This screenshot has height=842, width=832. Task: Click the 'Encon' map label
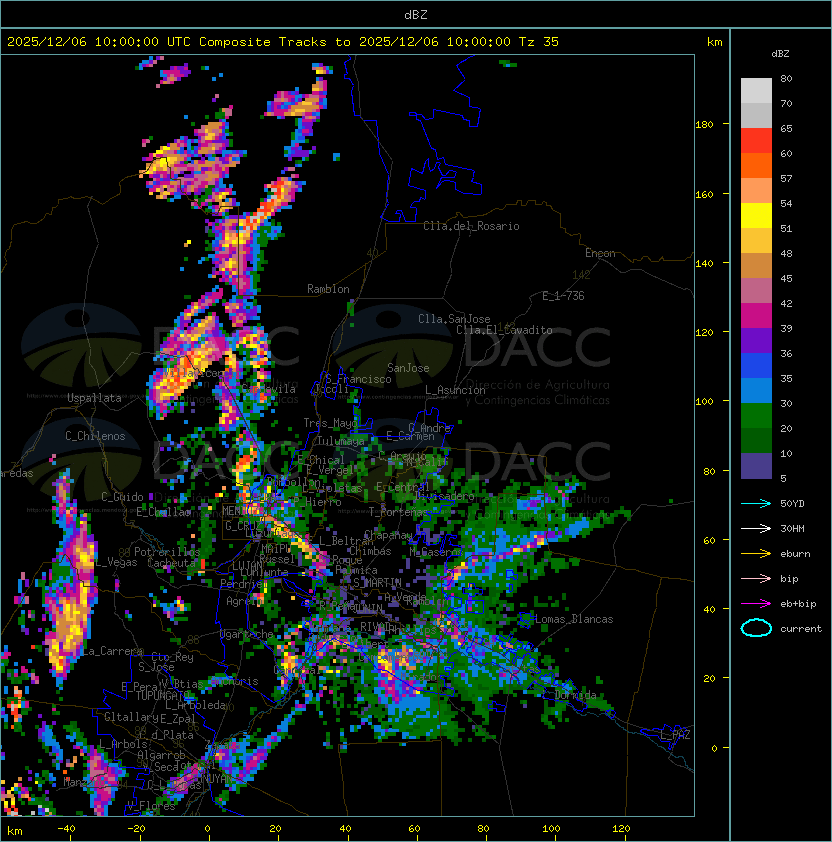pyautogui.click(x=600, y=253)
